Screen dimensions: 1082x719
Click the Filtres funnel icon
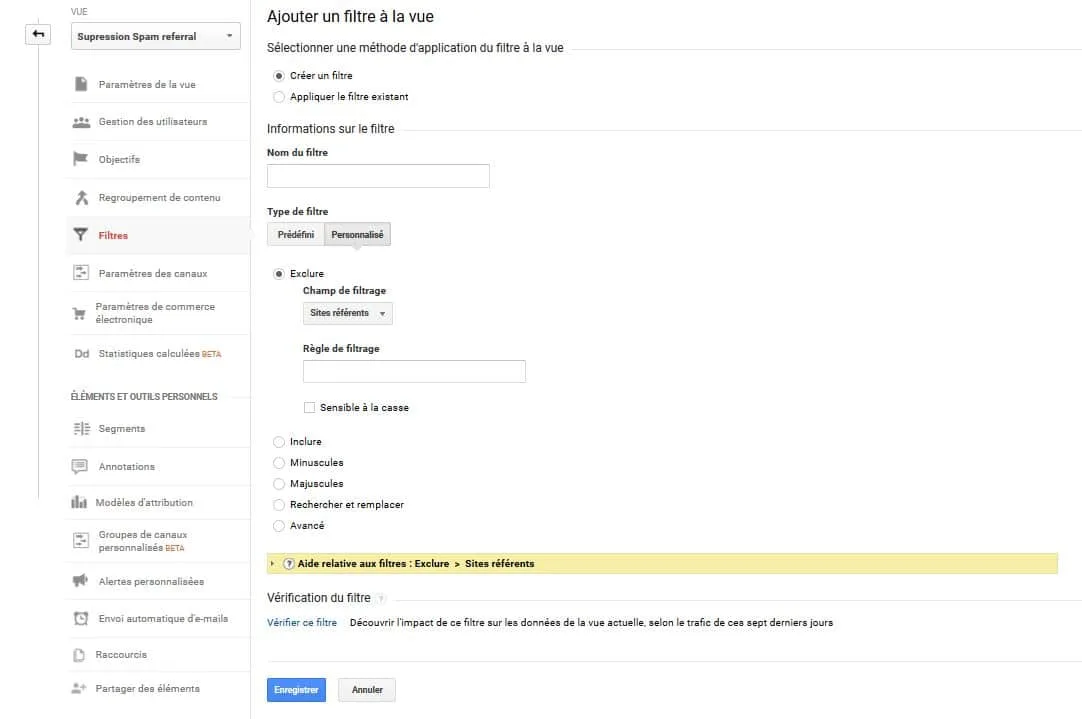pos(80,235)
